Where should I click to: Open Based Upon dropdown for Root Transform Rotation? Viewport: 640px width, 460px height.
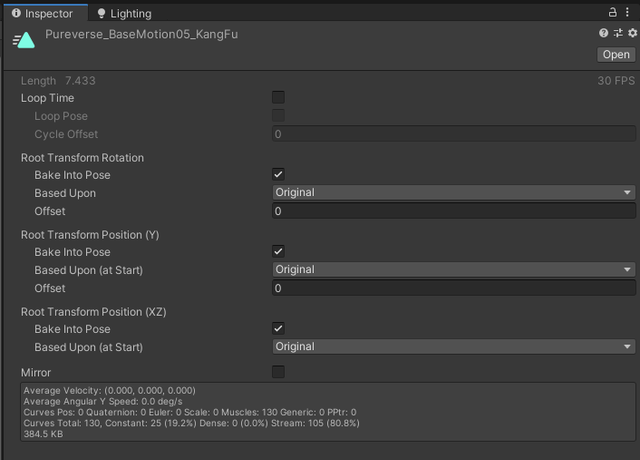coord(454,193)
